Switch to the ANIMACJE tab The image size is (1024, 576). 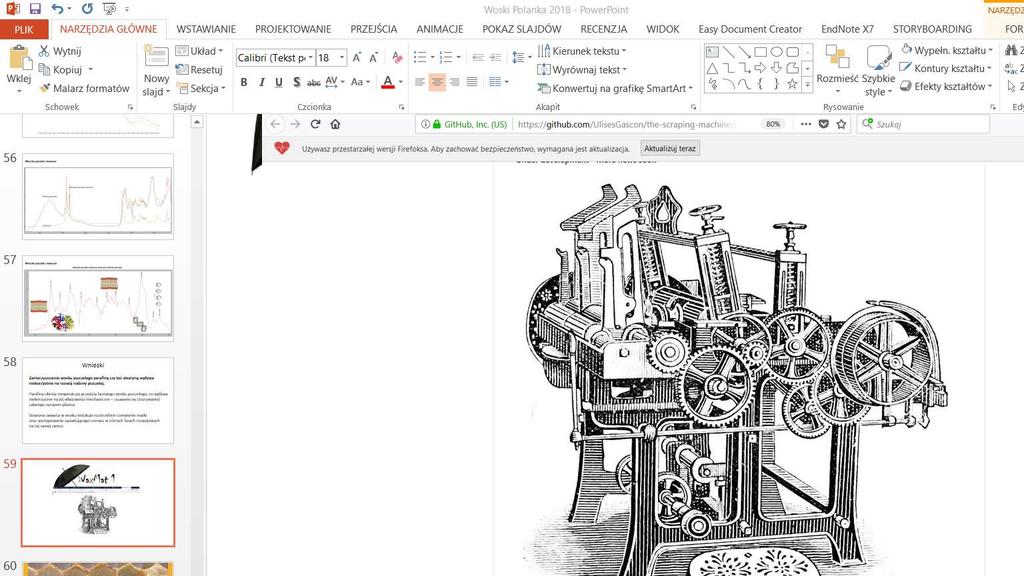pos(440,29)
